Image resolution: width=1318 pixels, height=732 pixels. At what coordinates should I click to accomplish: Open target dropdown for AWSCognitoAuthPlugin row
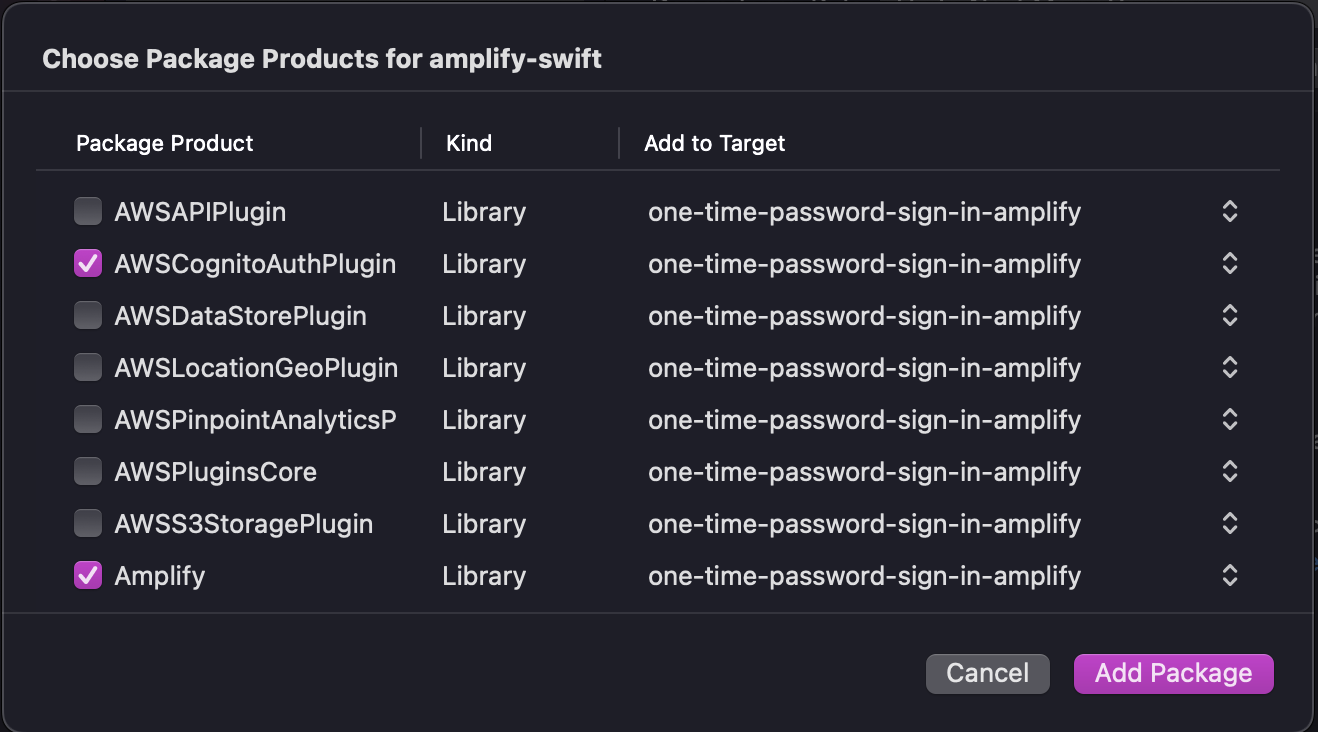1230,264
